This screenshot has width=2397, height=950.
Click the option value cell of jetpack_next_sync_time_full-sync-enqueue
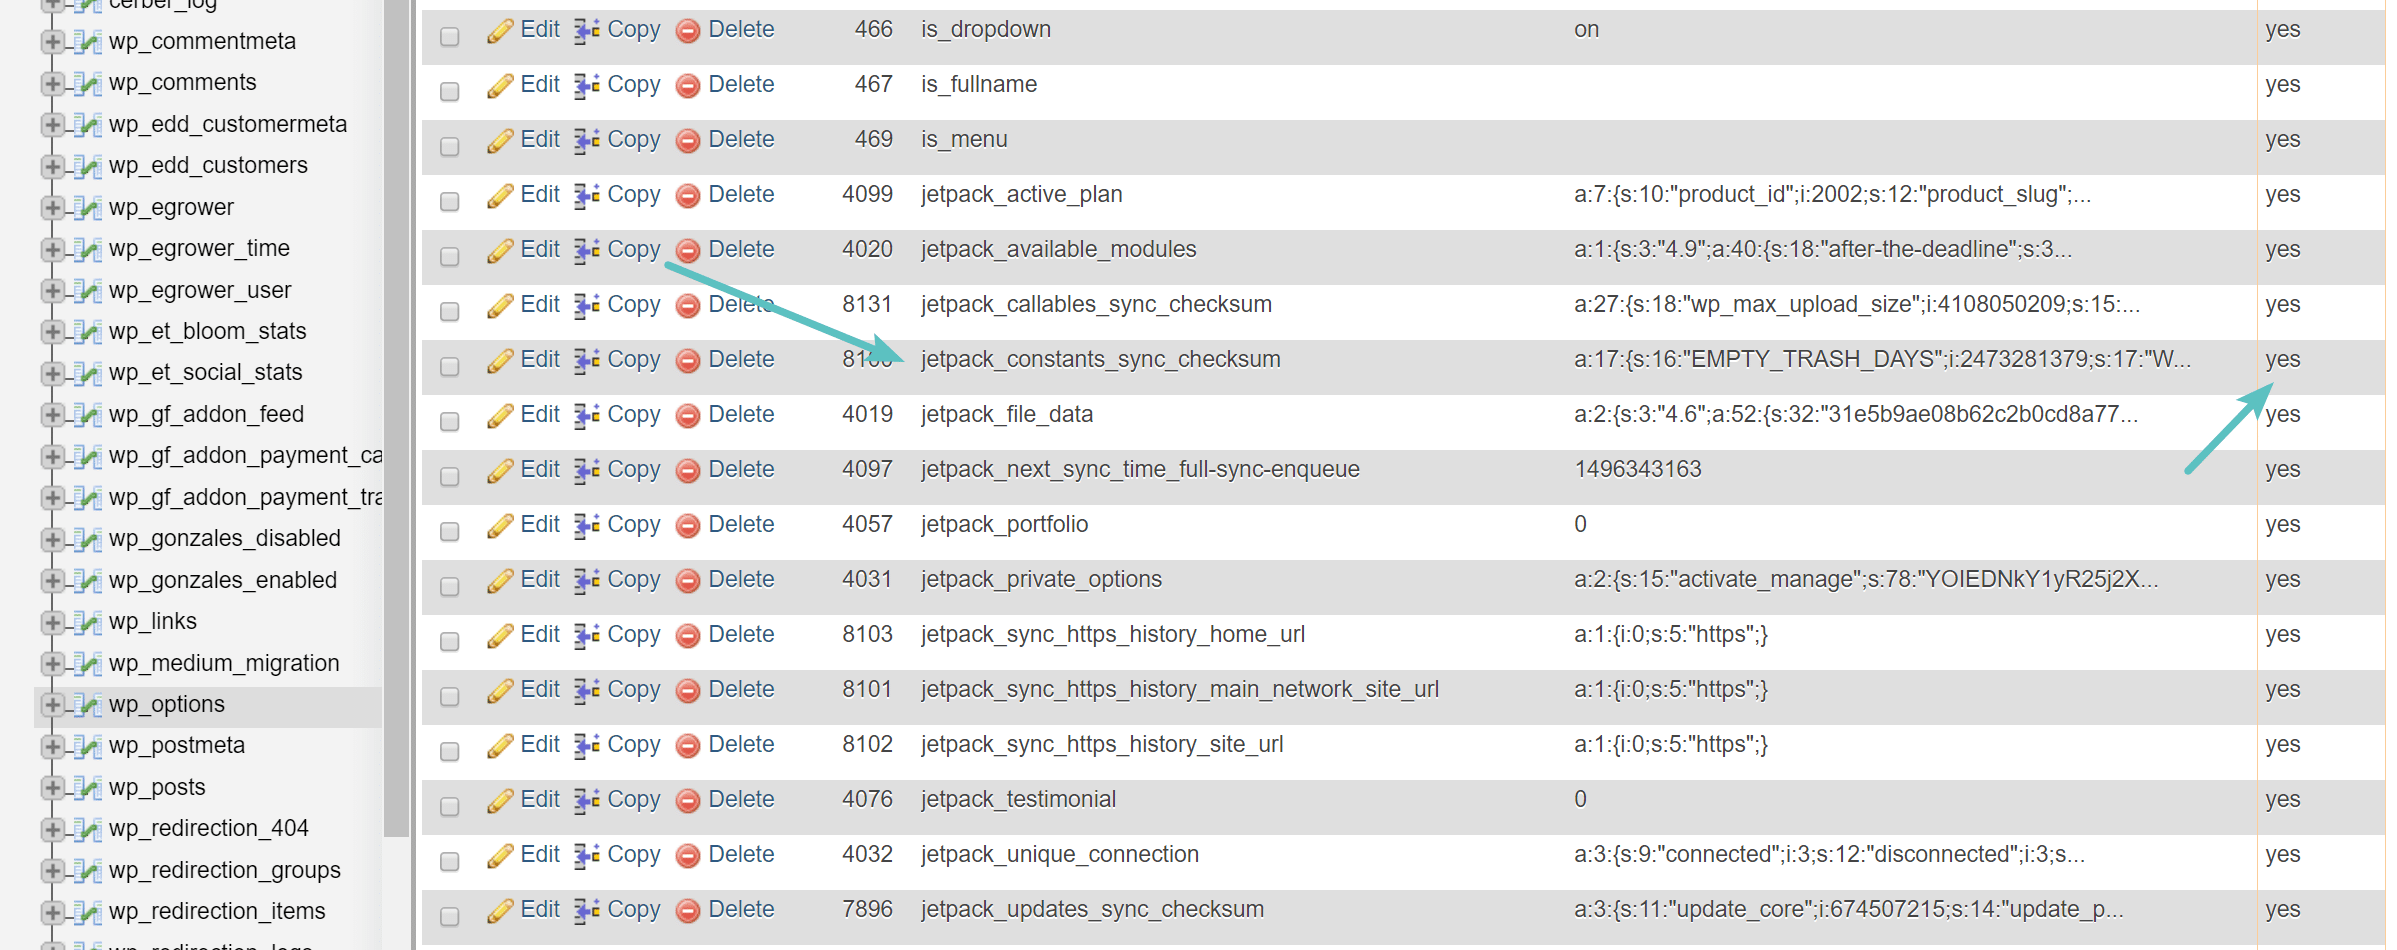[1637, 470]
